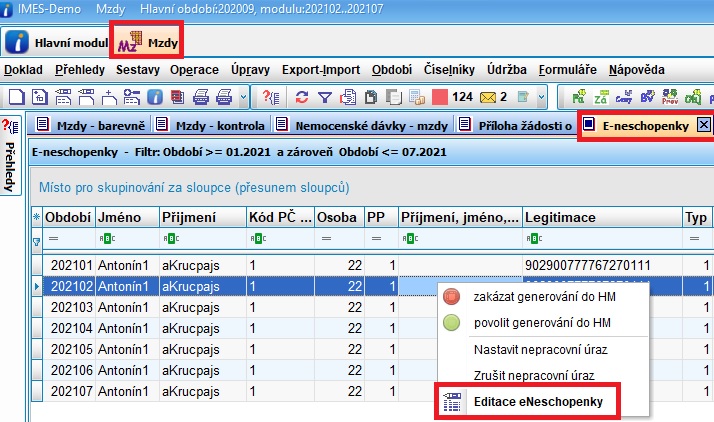Choose zakázat generování do HM
714x422 pixels.
(526, 297)
